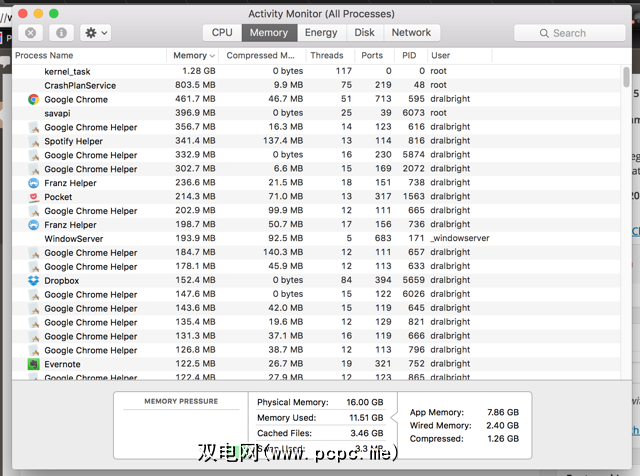Click the 117 threads value
Screen dimensions: 640x476
coord(344,71)
